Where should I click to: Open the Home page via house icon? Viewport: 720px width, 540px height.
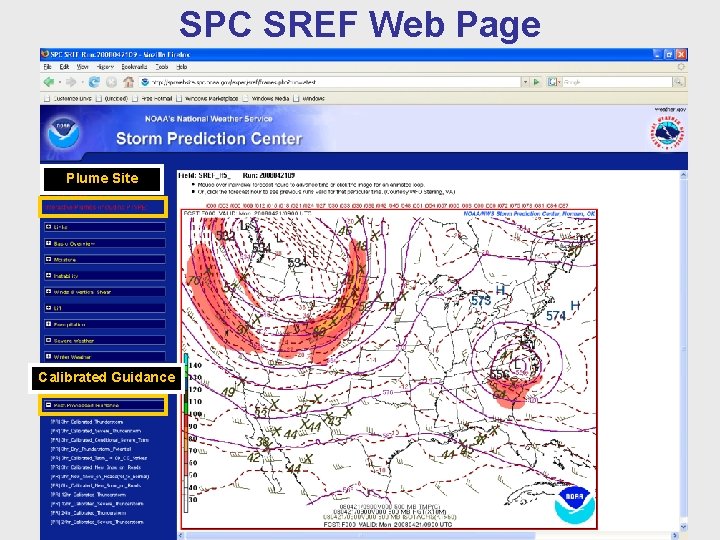tap(129, 82)
